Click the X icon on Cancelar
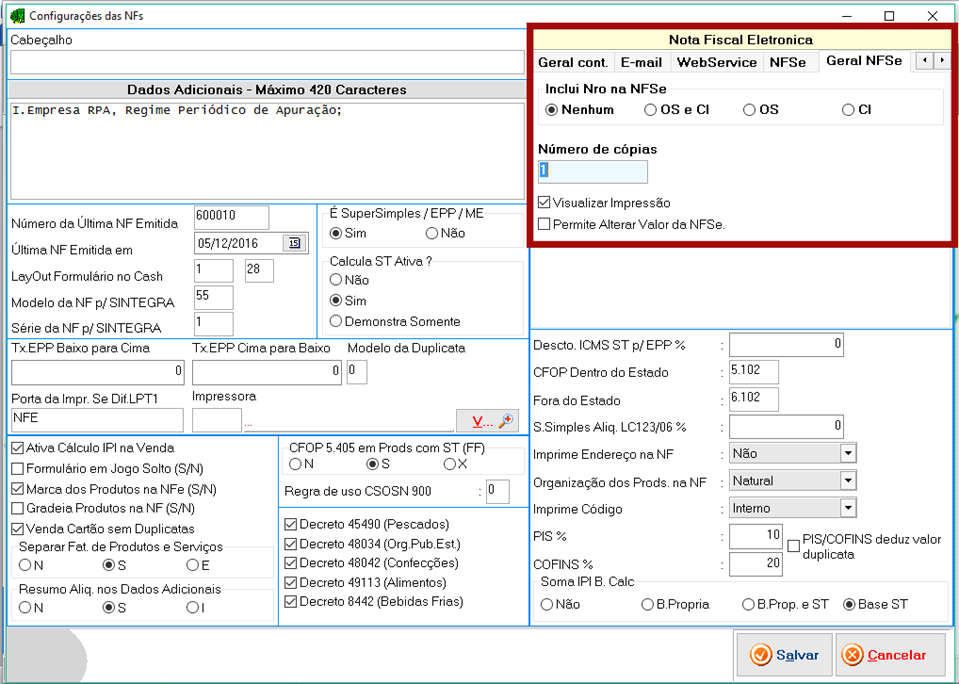The image size is (959, 684). [852, 655]
